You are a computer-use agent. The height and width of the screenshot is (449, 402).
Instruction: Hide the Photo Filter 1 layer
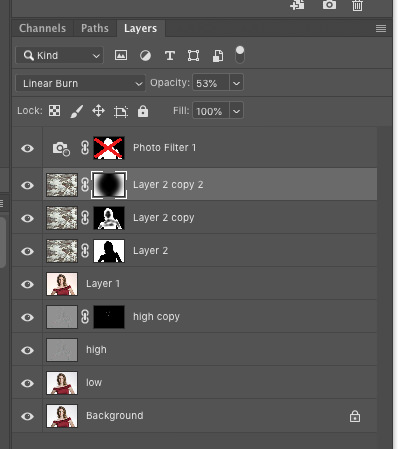point(27,148)
